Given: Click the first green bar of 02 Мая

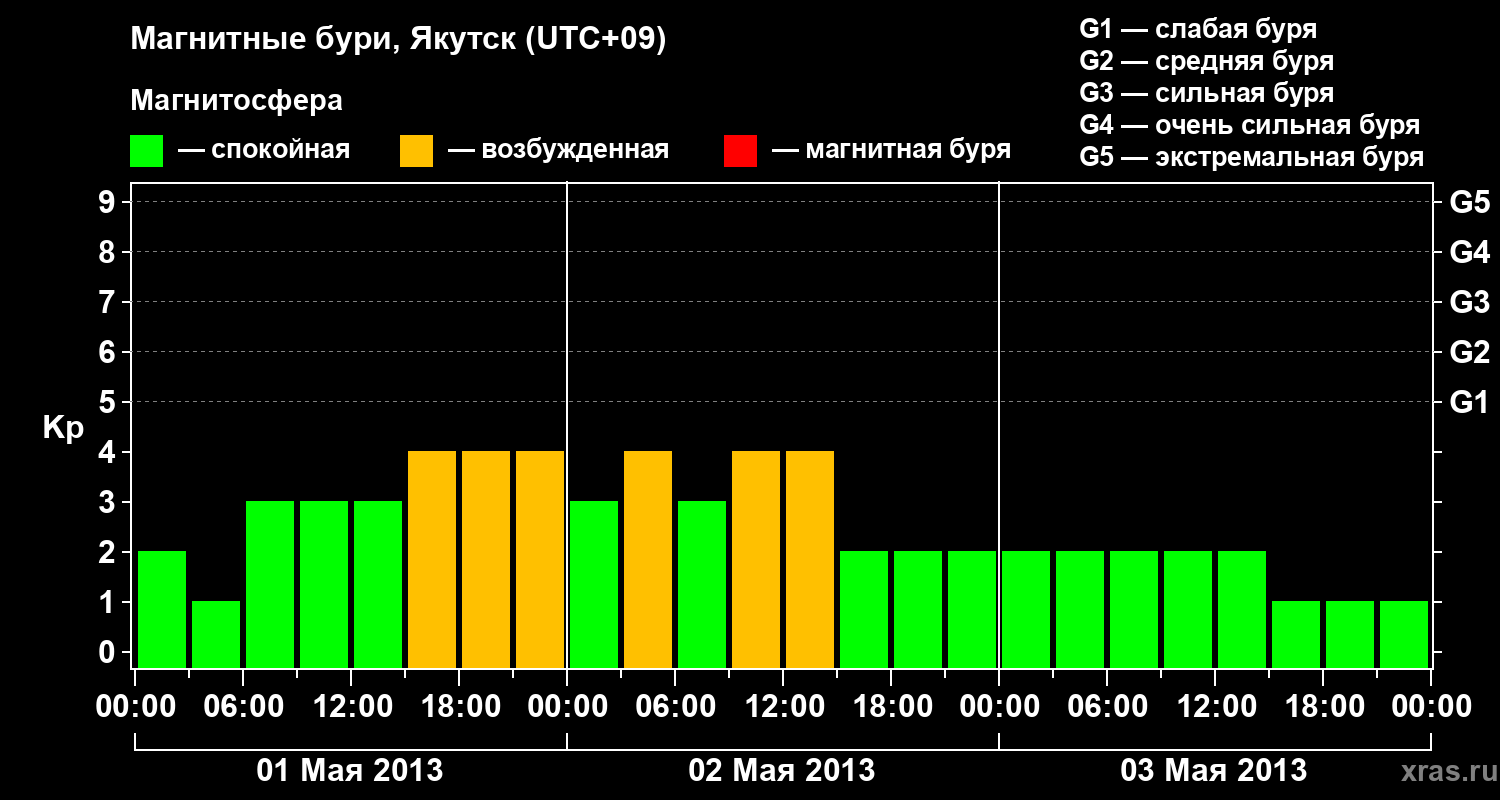Looking at the screenshot, I should pos(594,584).
